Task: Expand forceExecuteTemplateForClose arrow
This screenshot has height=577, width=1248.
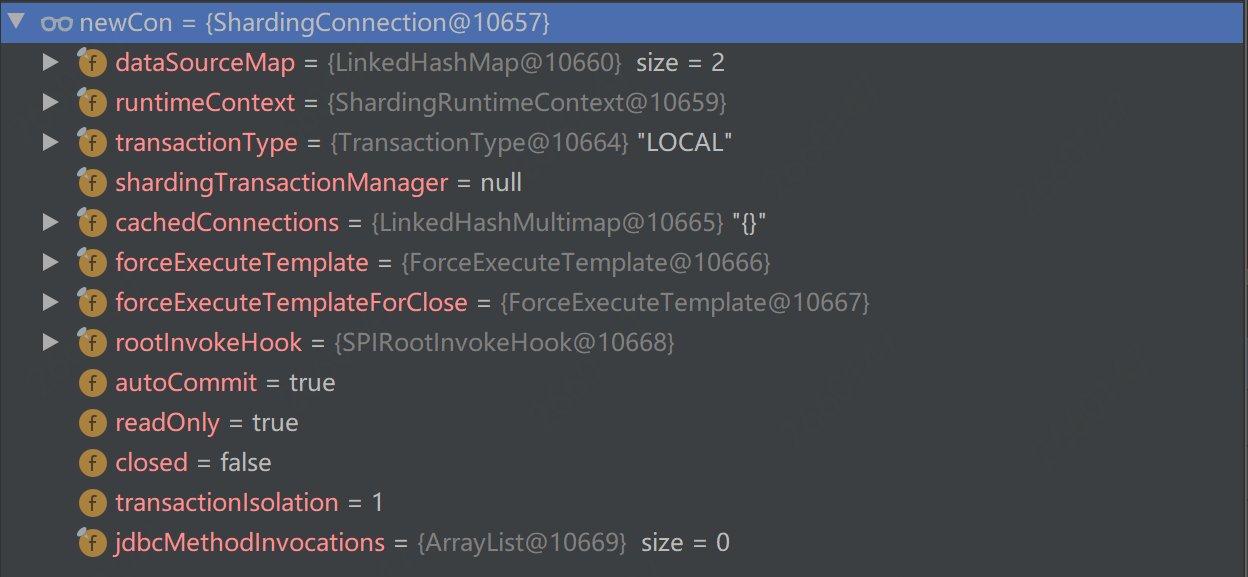Action: pos(50,303)
